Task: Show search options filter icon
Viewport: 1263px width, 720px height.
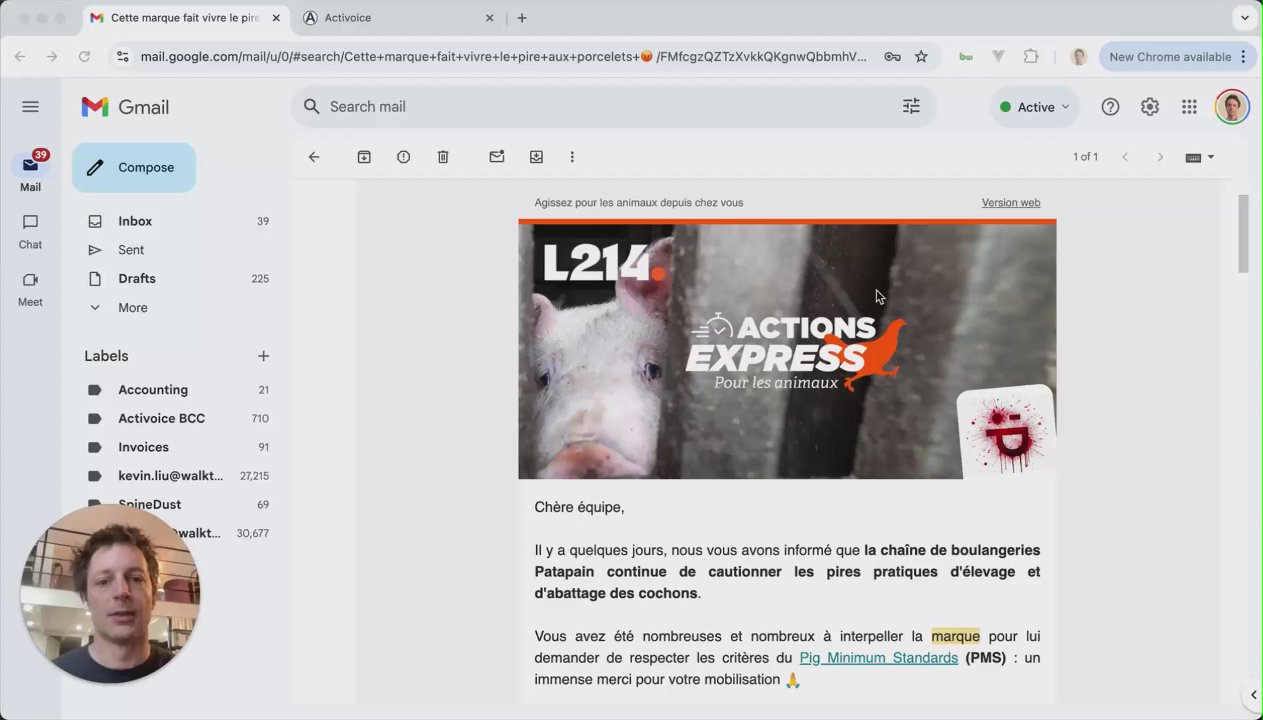Action: tap(911, 106)
